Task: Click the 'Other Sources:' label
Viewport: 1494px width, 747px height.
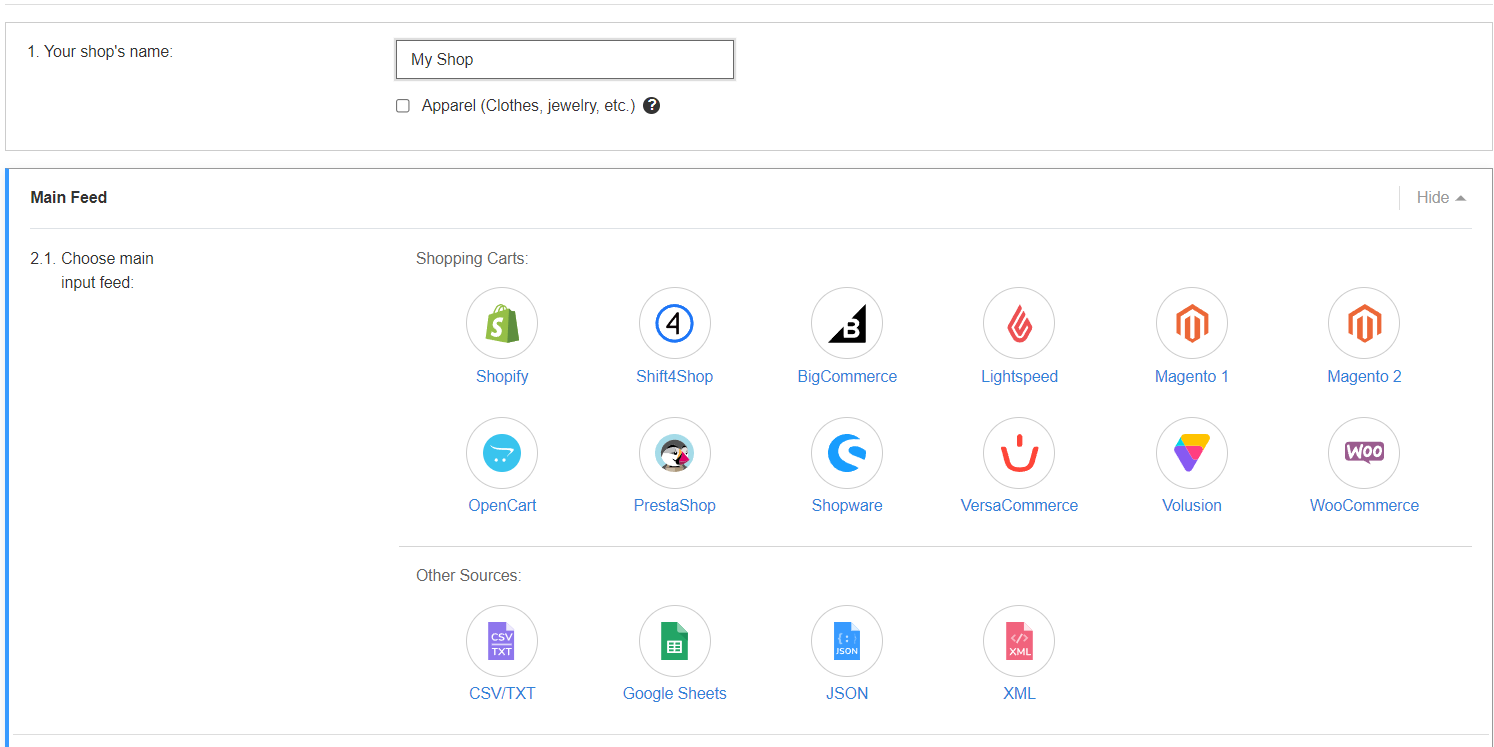Action: point(469,576)
